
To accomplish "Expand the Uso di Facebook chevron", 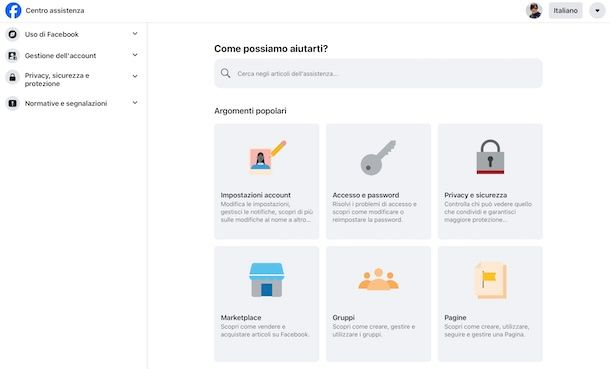I will pos(135,34).
